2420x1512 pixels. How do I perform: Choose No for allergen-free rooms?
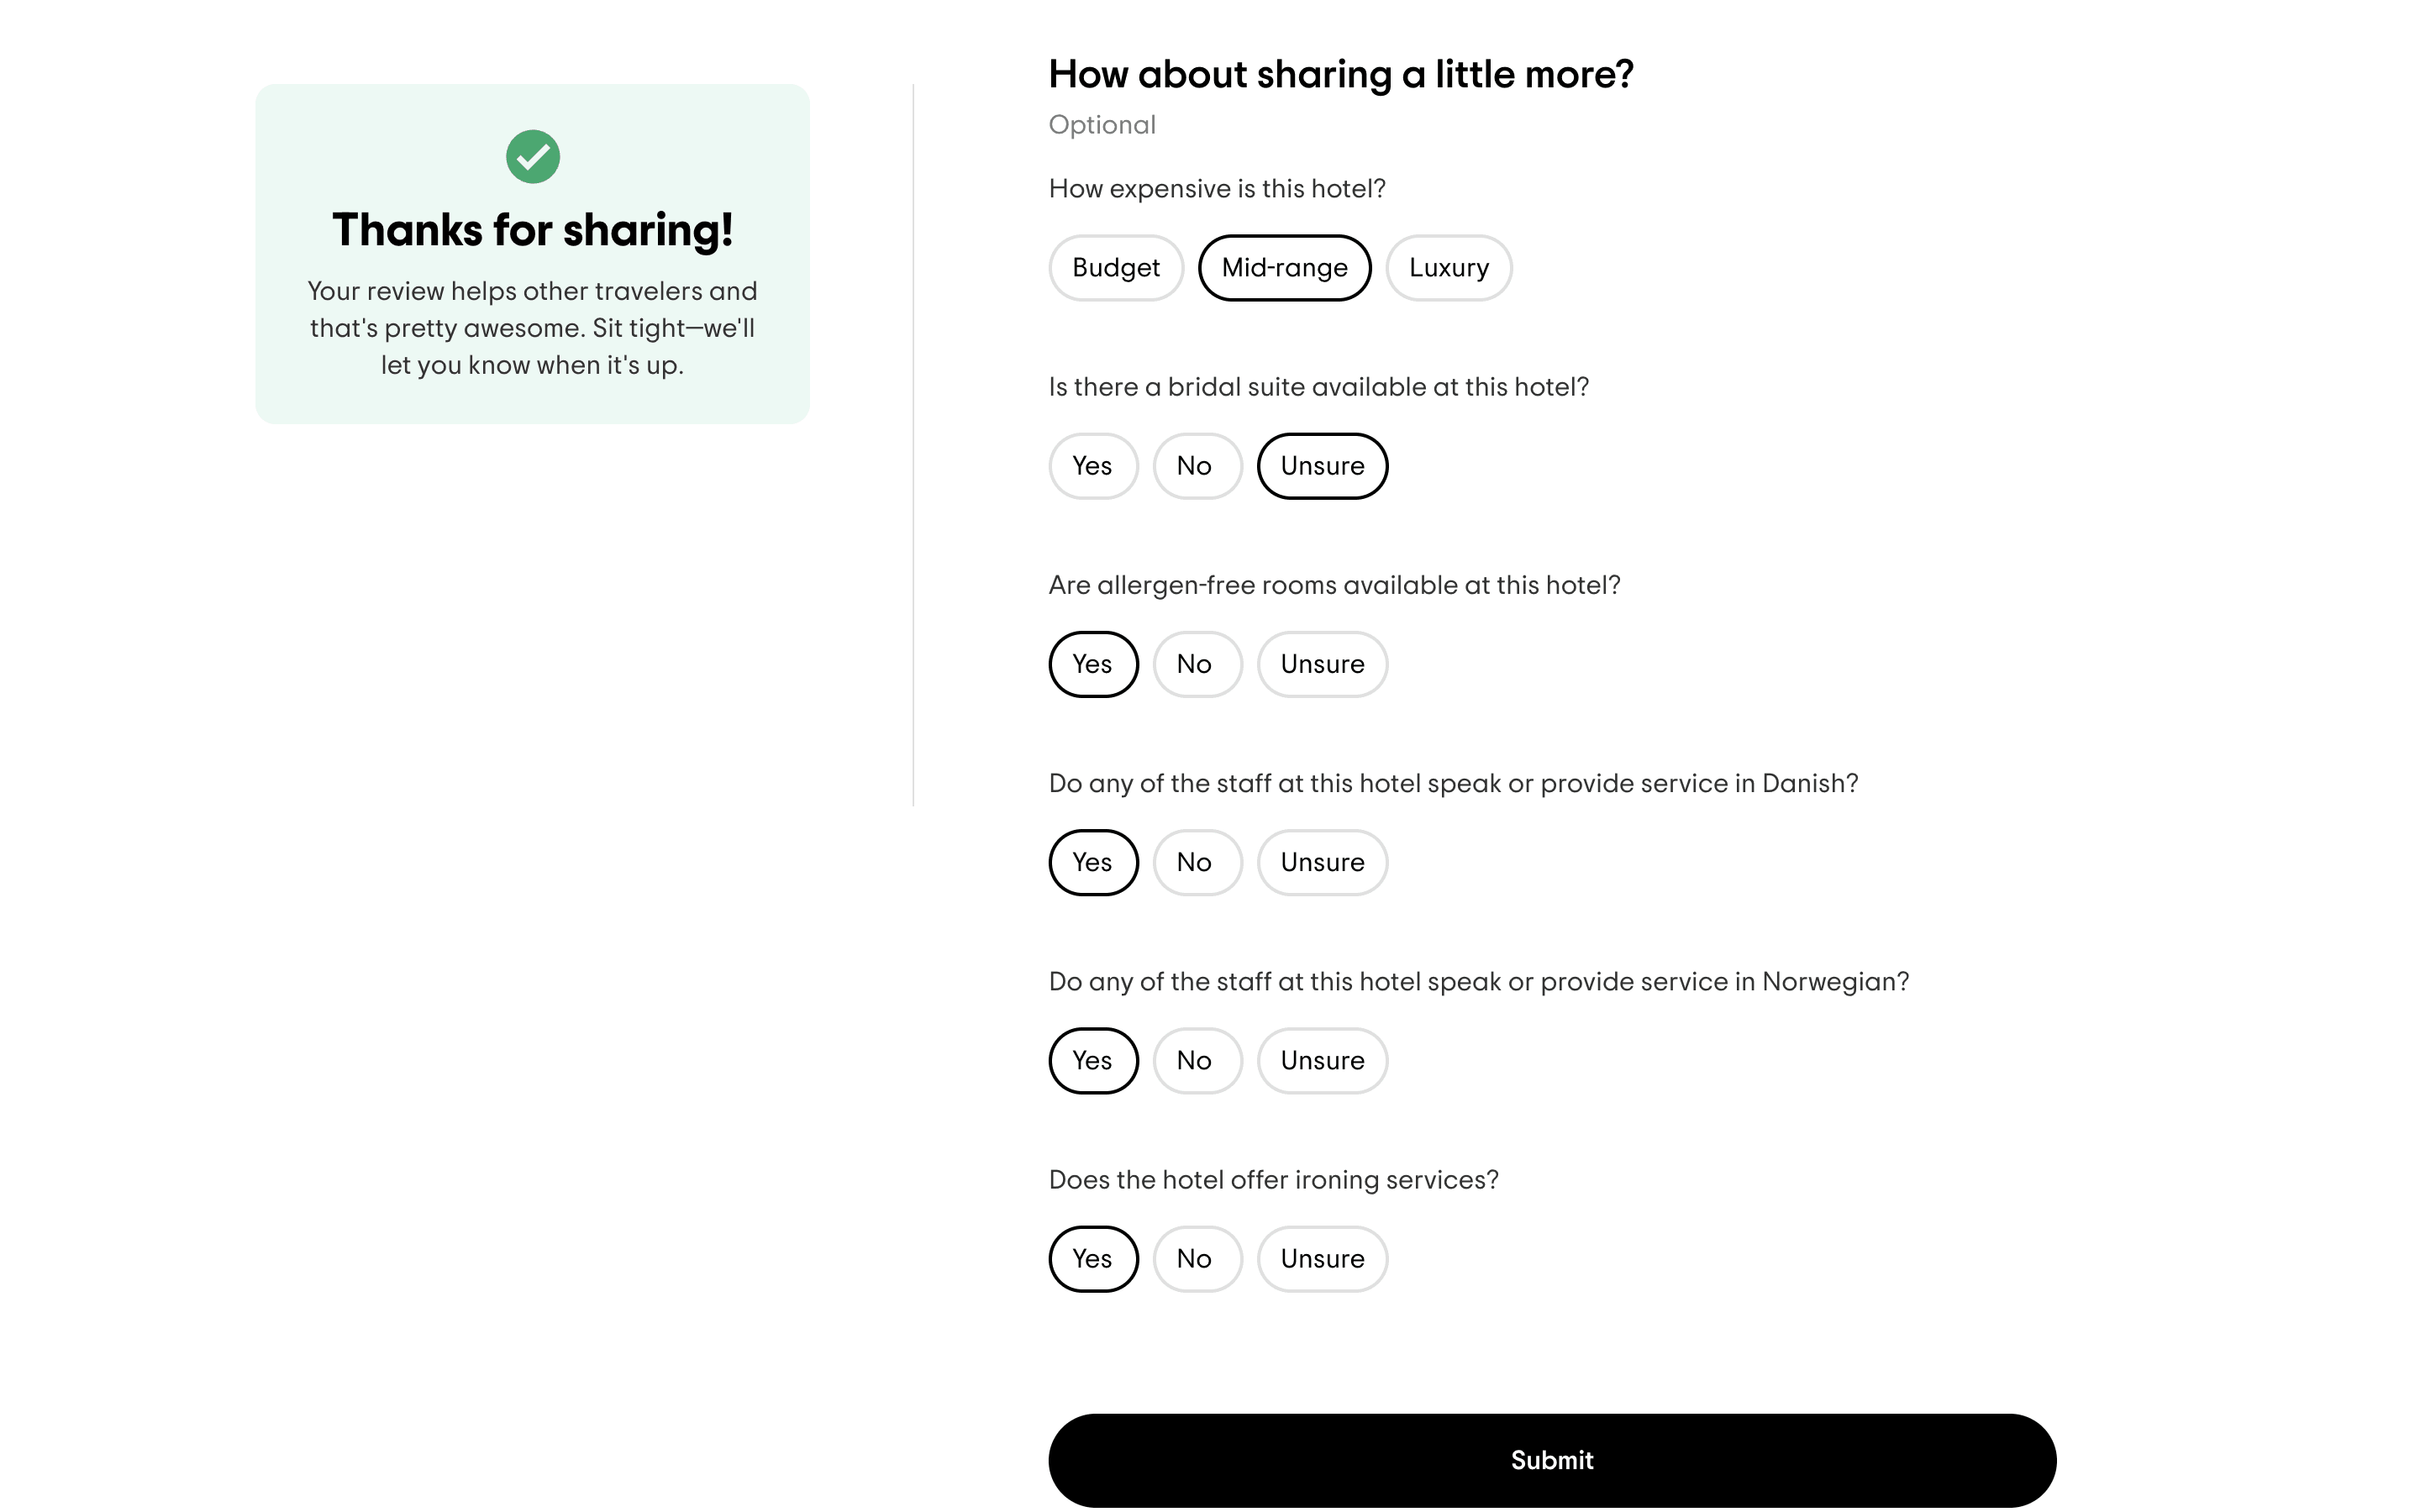pyautogui.click(x=1196, y=664)
